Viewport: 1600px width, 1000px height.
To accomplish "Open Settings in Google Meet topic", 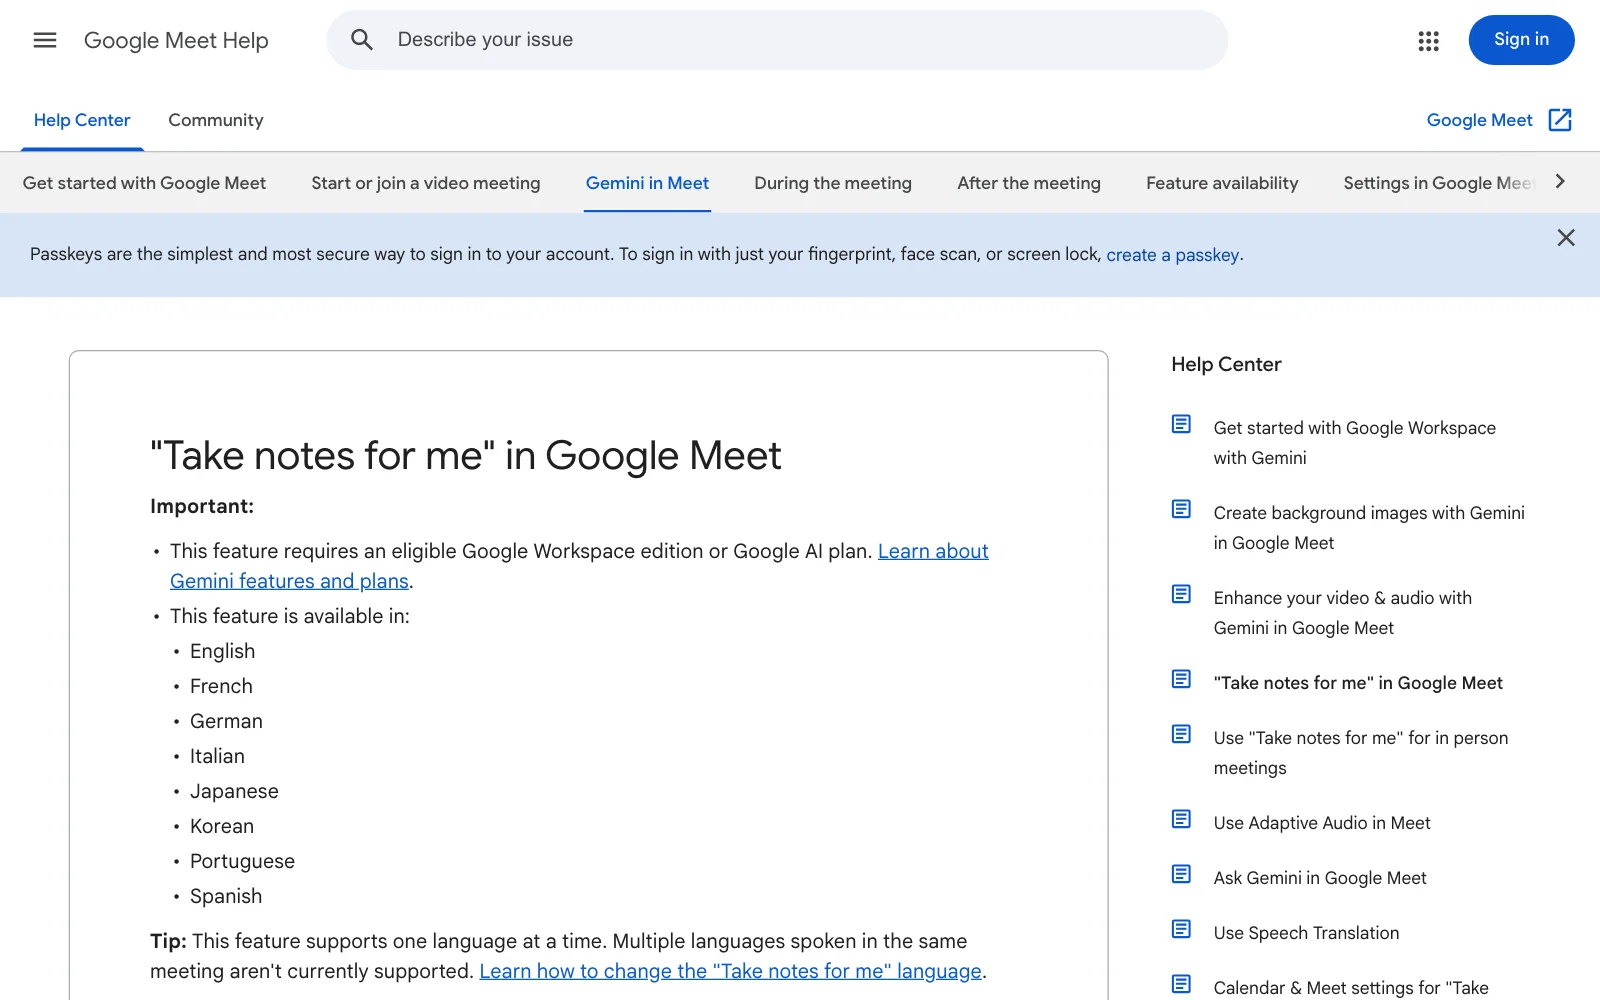I will 1438,183.
